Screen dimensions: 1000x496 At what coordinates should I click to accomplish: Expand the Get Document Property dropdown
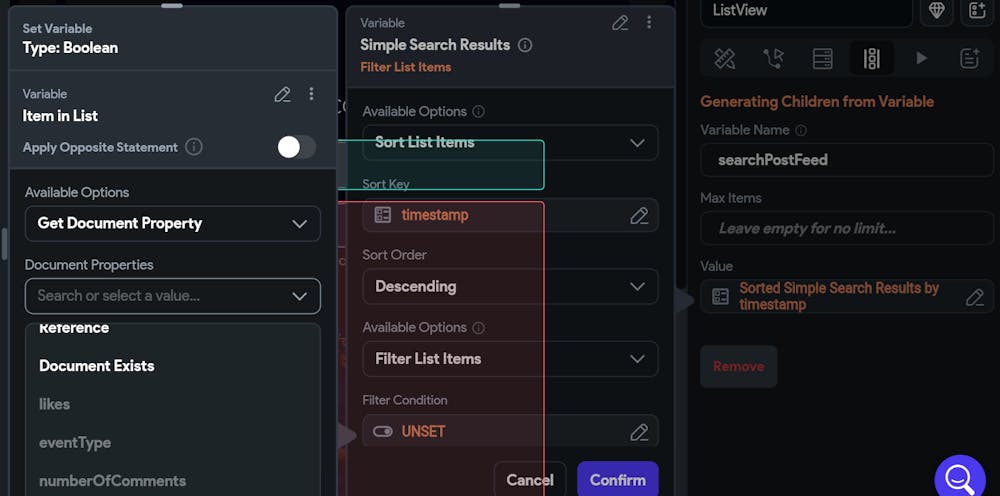pos(172,224)
